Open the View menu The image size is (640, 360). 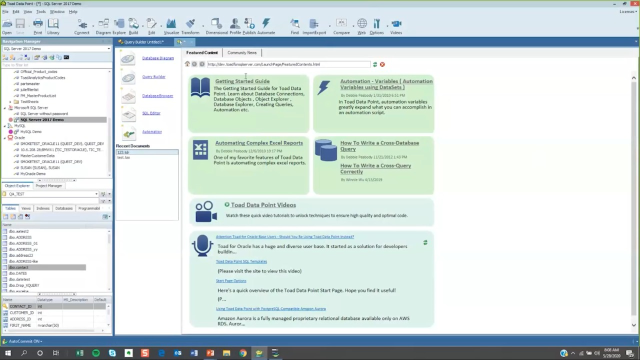click(x=28, y=12)
